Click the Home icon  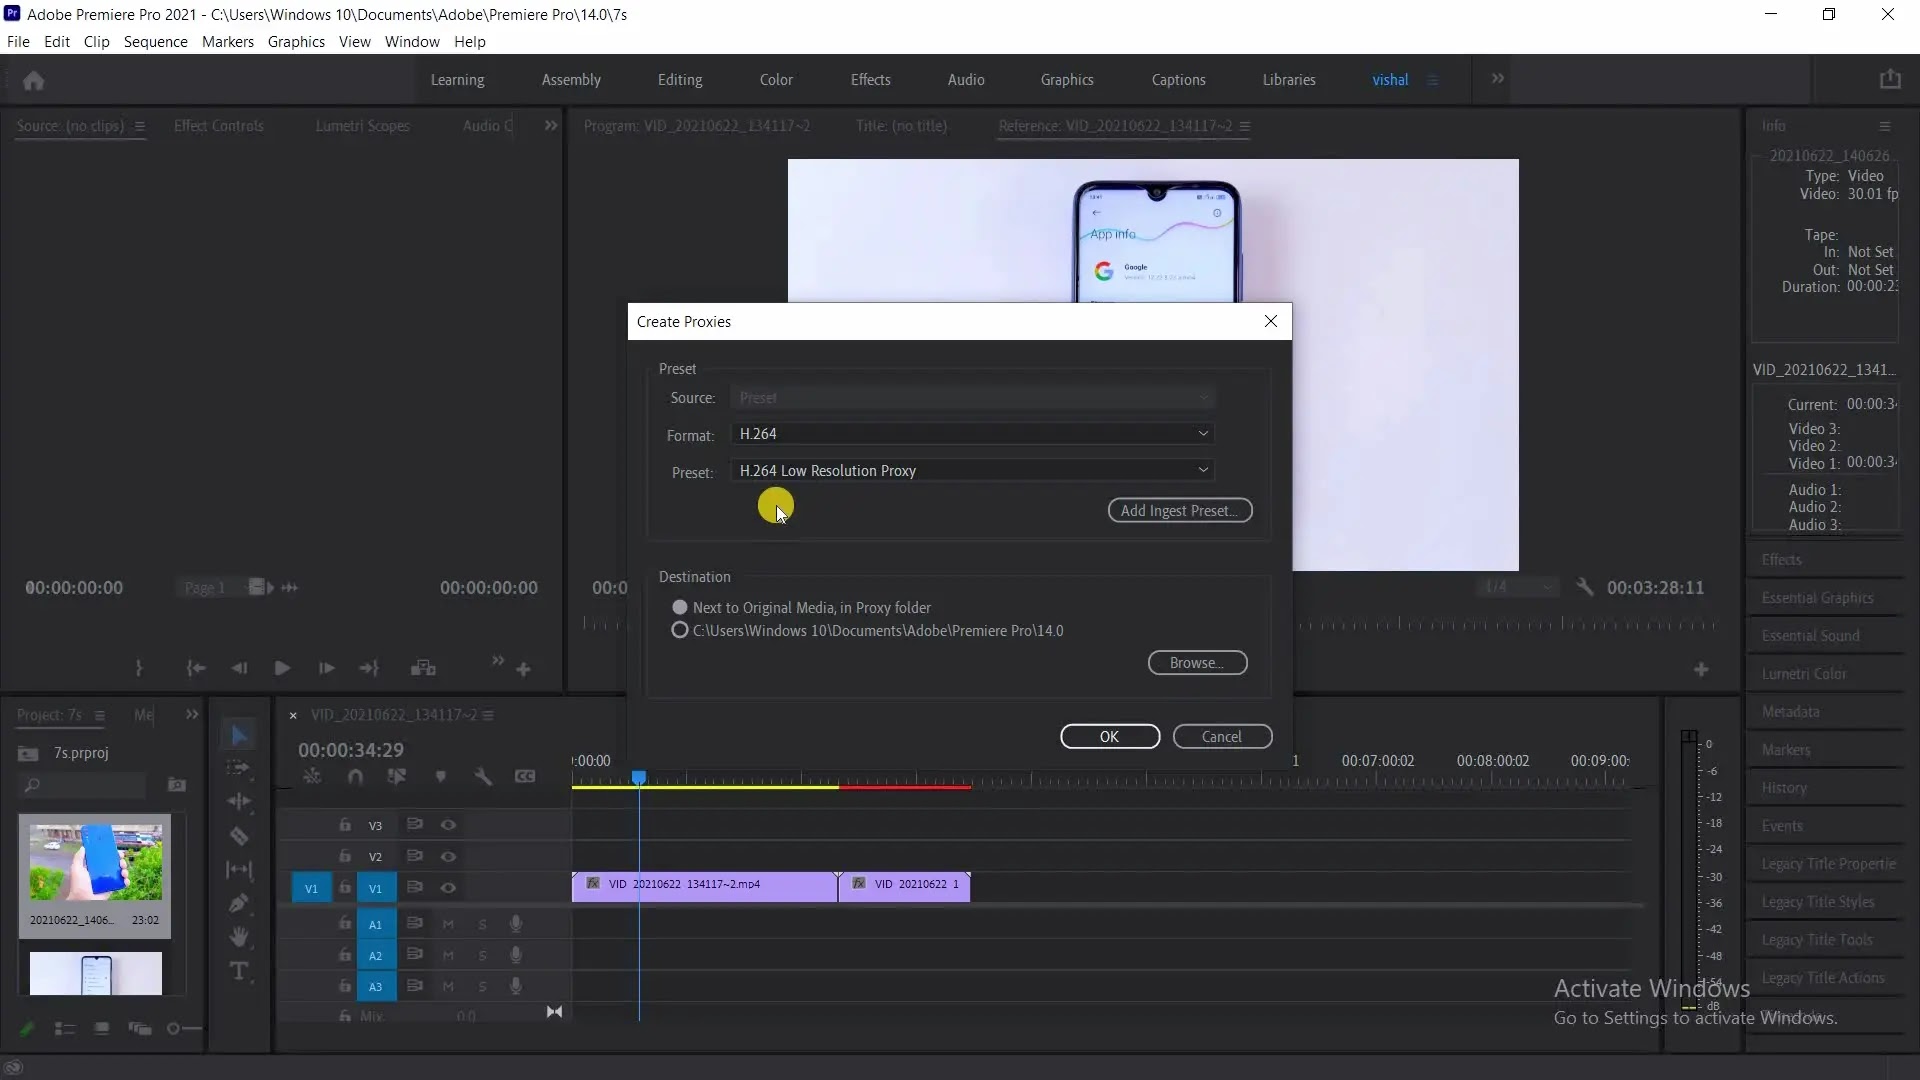(33, 80)
